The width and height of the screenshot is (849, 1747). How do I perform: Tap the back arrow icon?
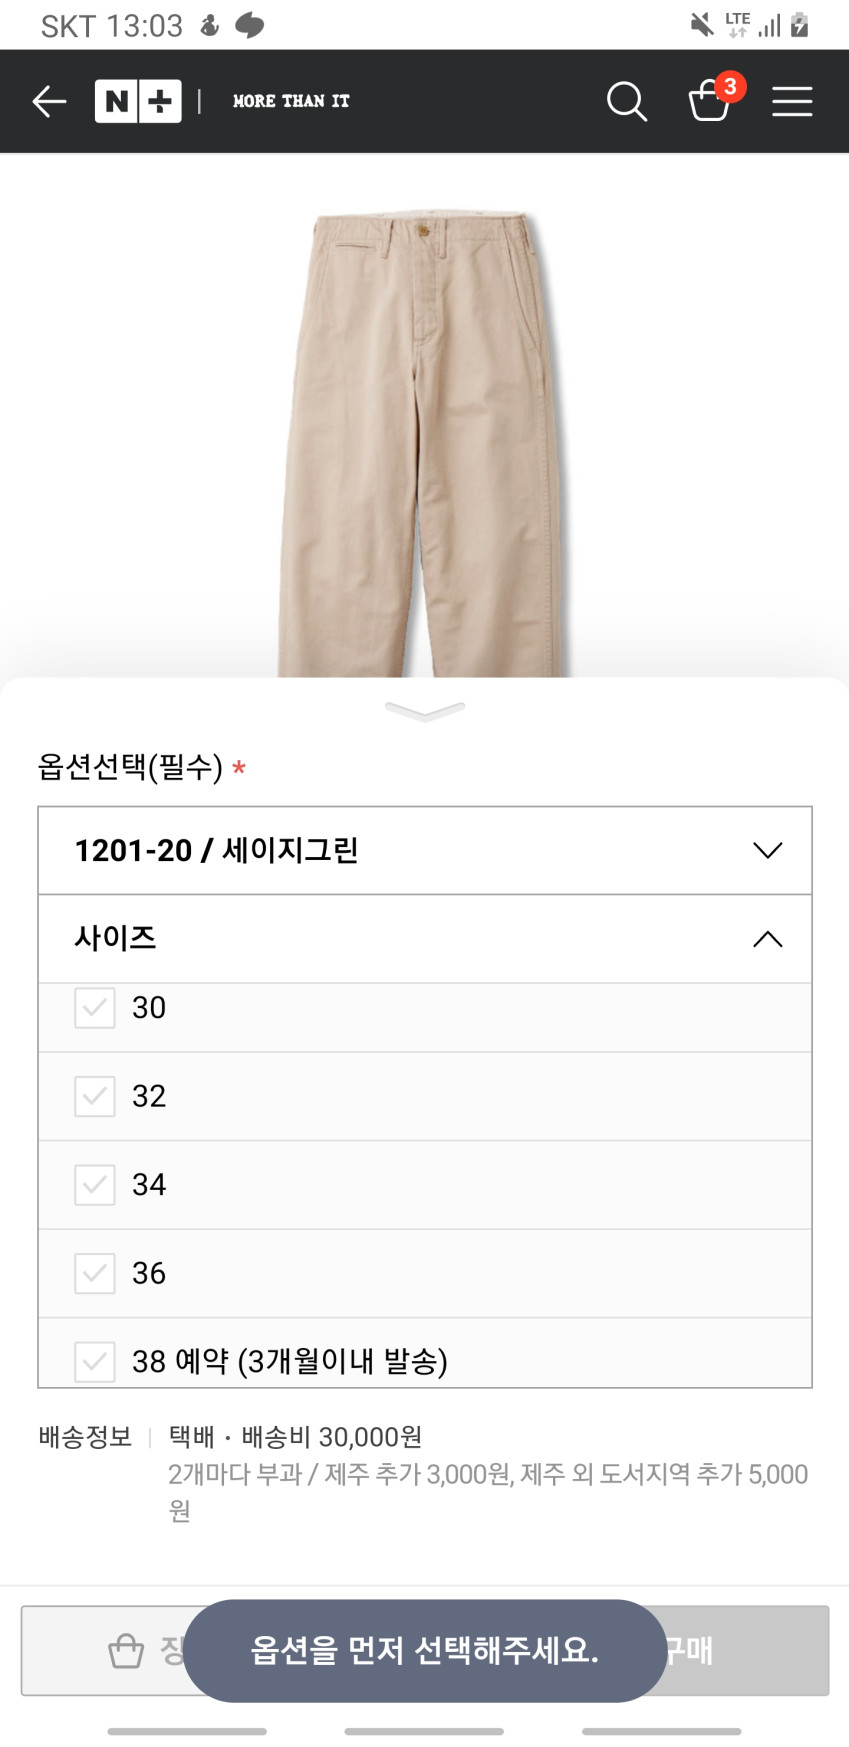(49, 101)
